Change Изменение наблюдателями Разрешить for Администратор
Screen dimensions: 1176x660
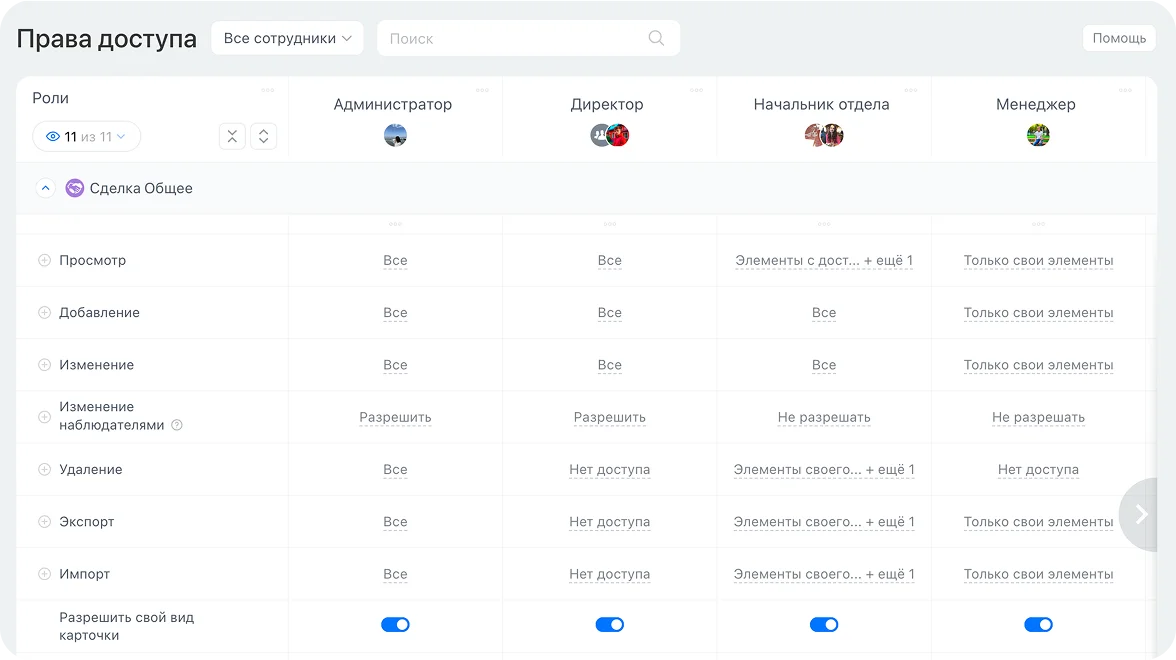tap(395, 418)
